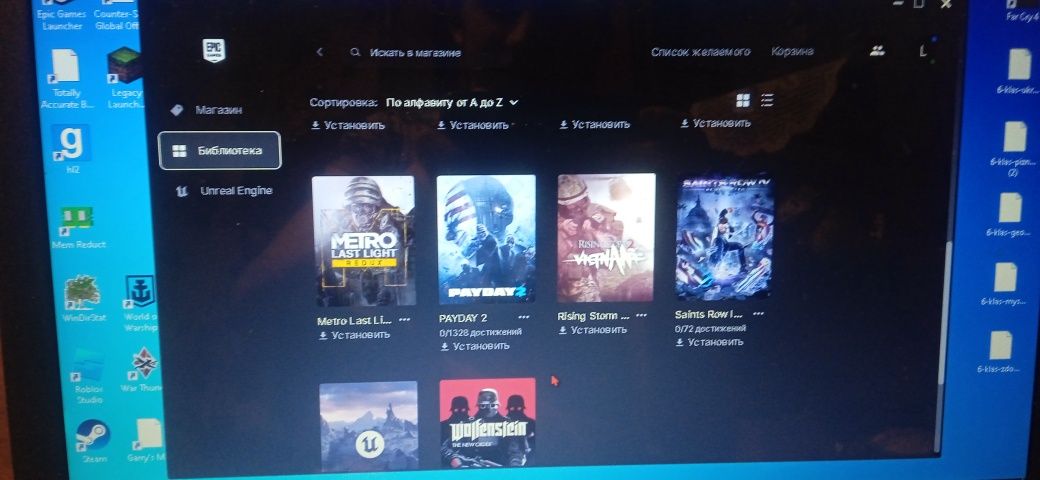Click the 'Rising Storm ...' title text
The height and width of the screenshot is (480, 1040).
(592, 316)
